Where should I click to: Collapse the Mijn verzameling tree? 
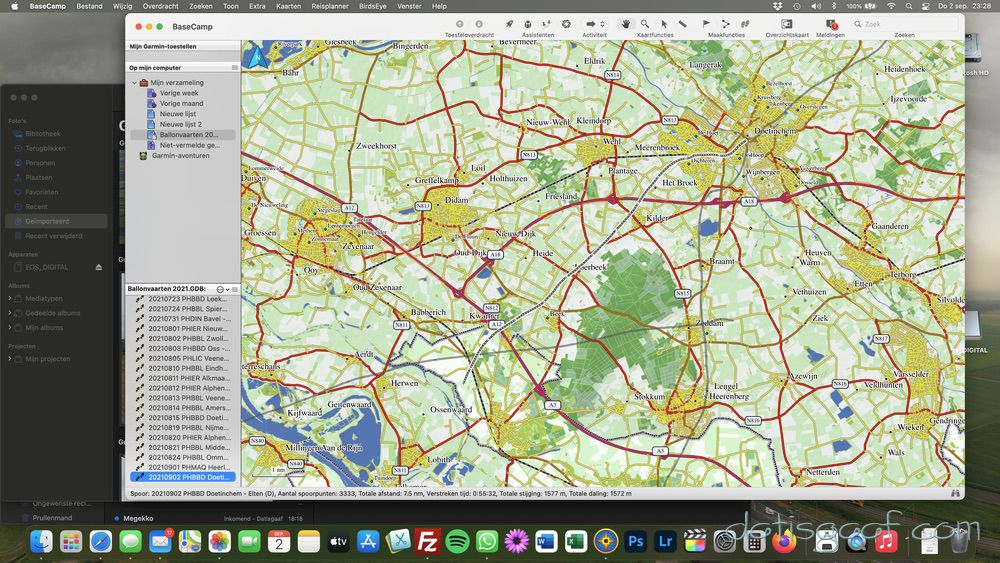[134, 83]
